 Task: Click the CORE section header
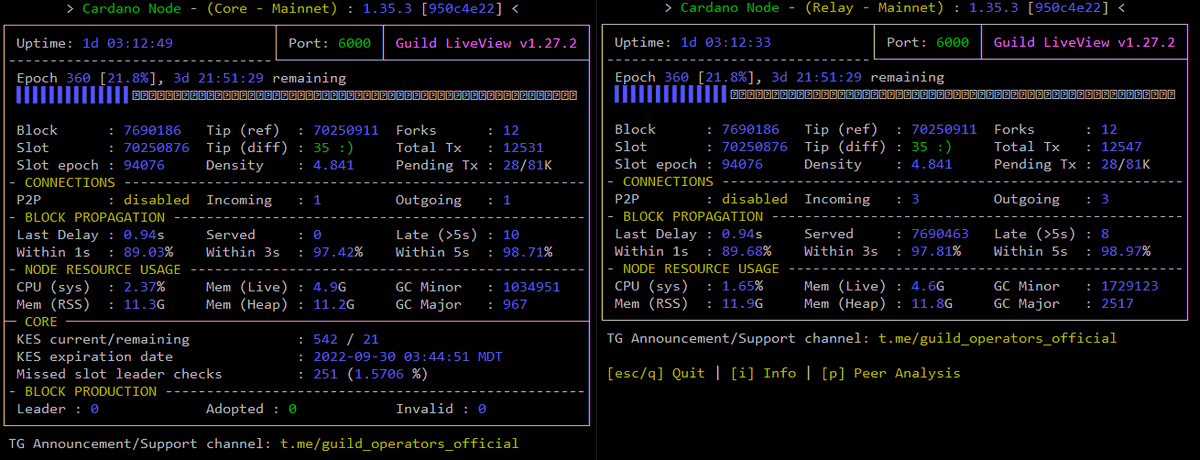click(x=41, y=321)
